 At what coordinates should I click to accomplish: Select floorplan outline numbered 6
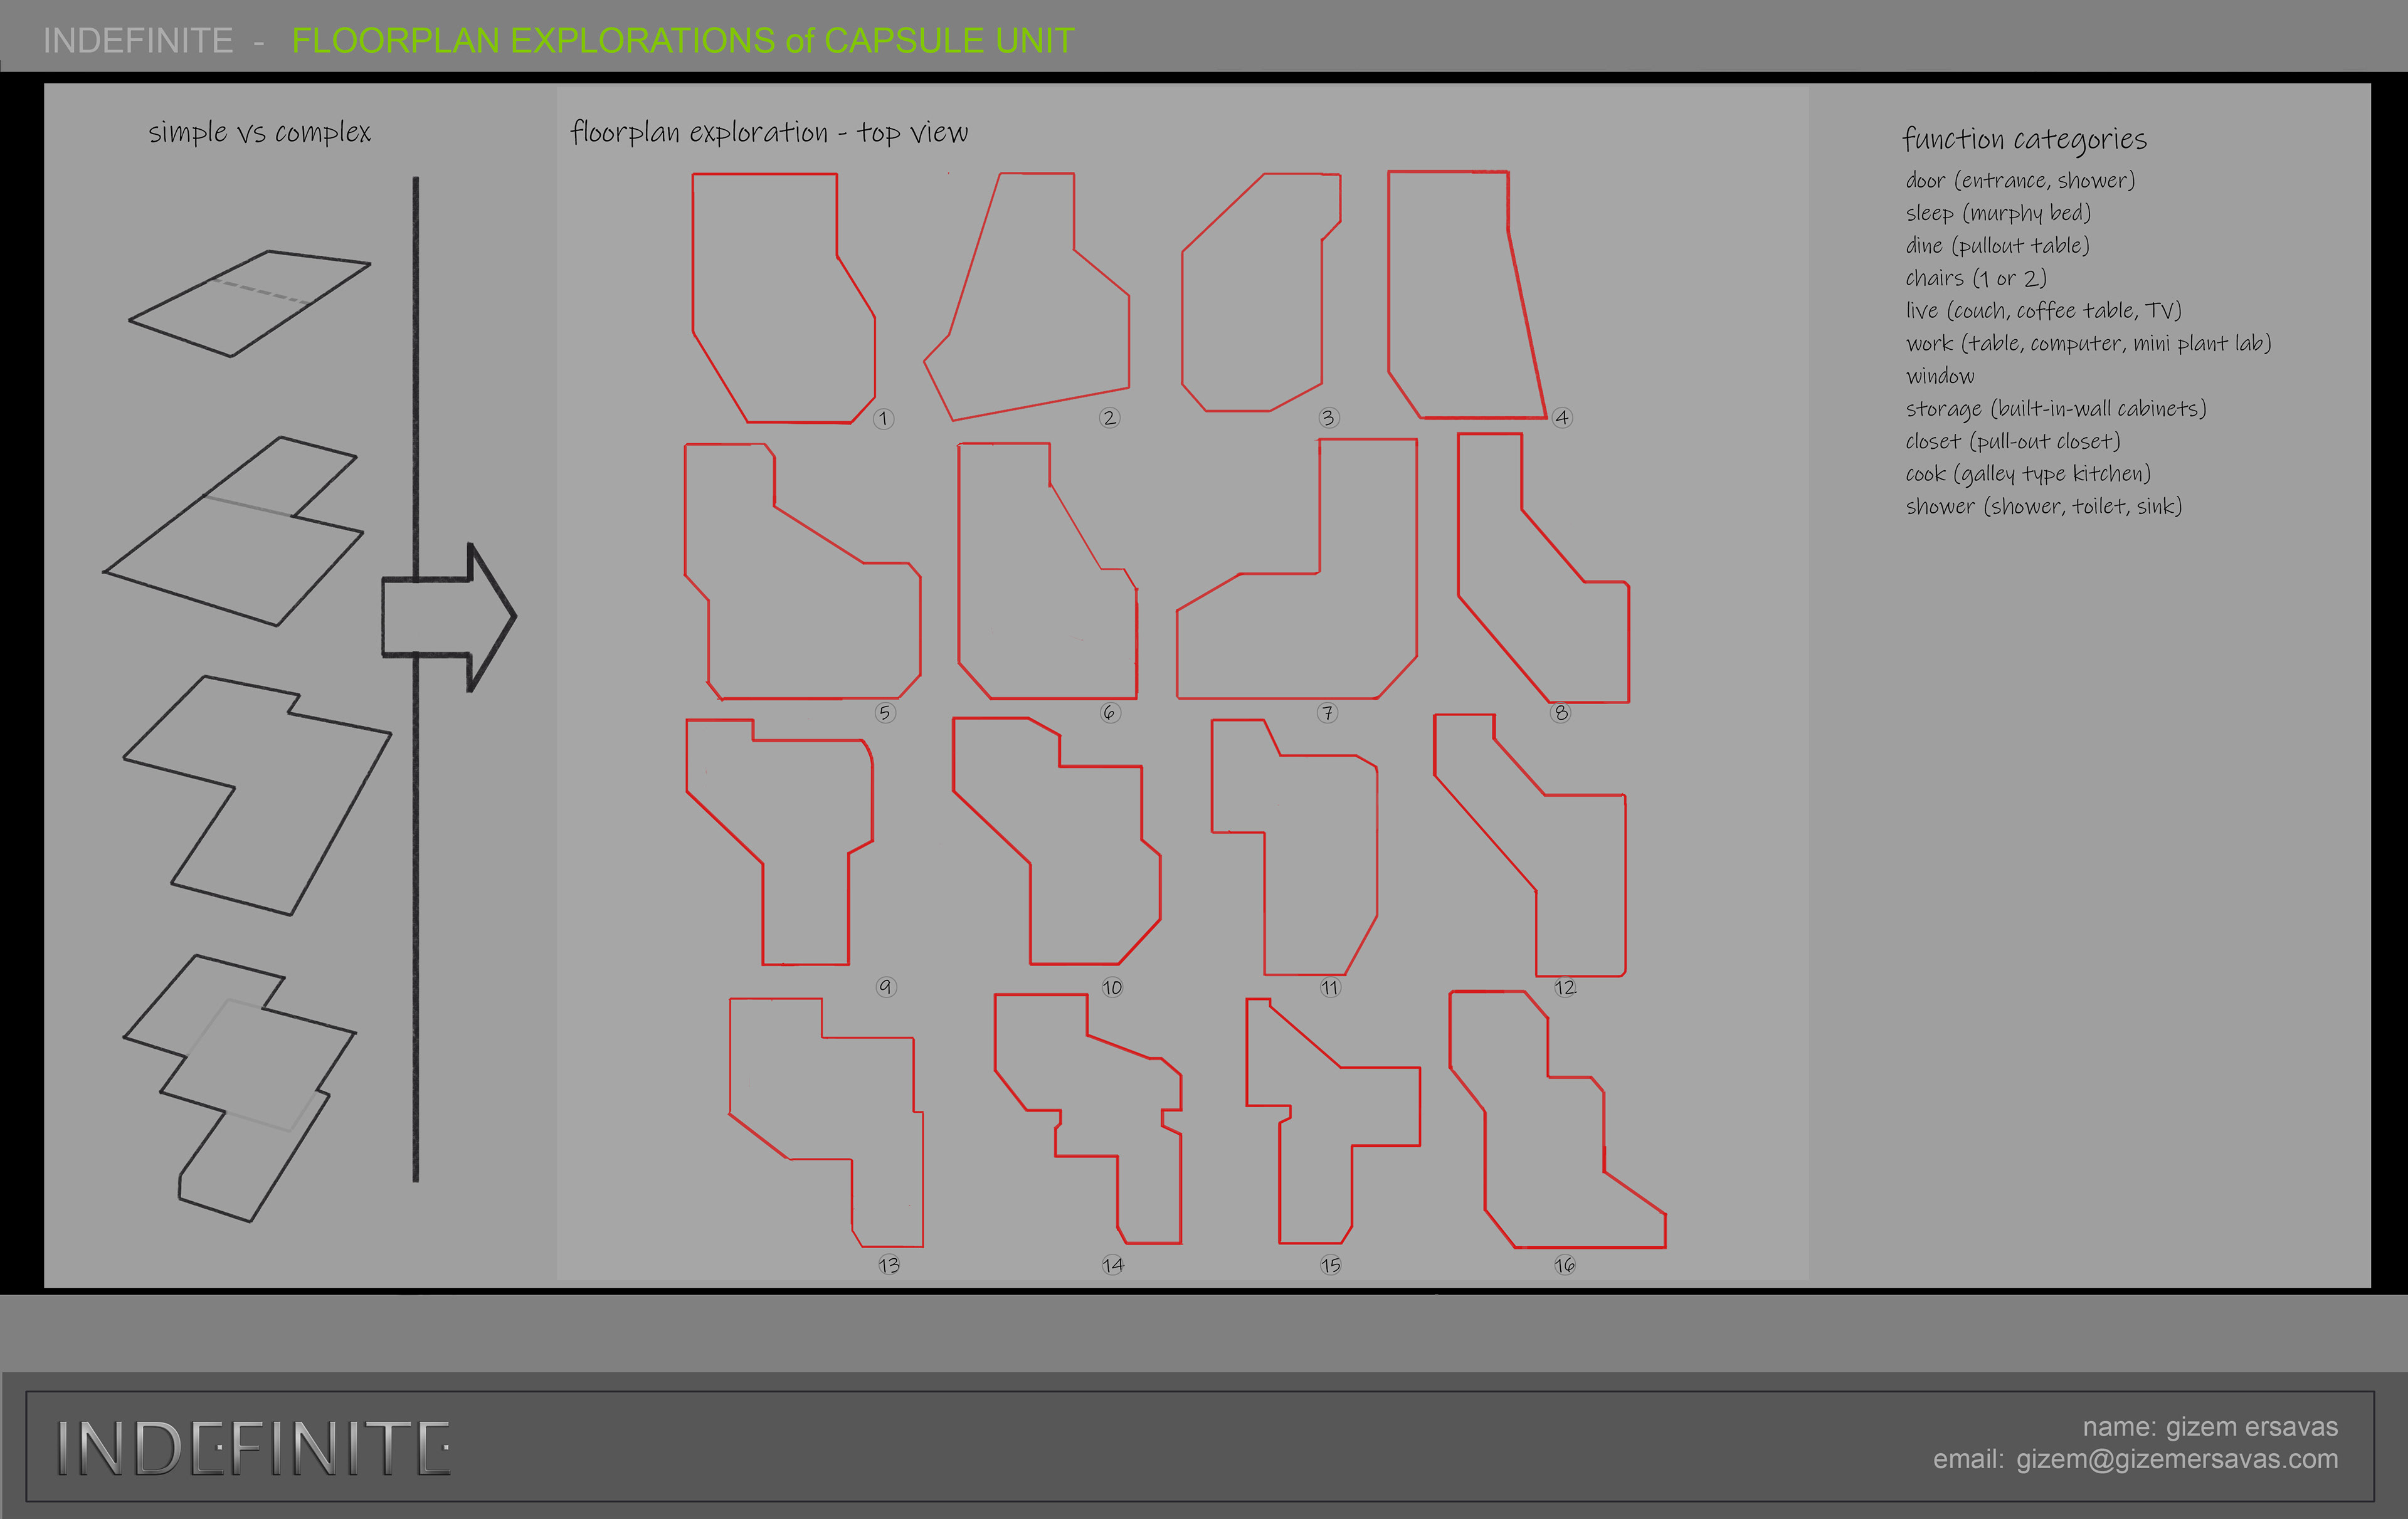click(x=1047, y=570)
